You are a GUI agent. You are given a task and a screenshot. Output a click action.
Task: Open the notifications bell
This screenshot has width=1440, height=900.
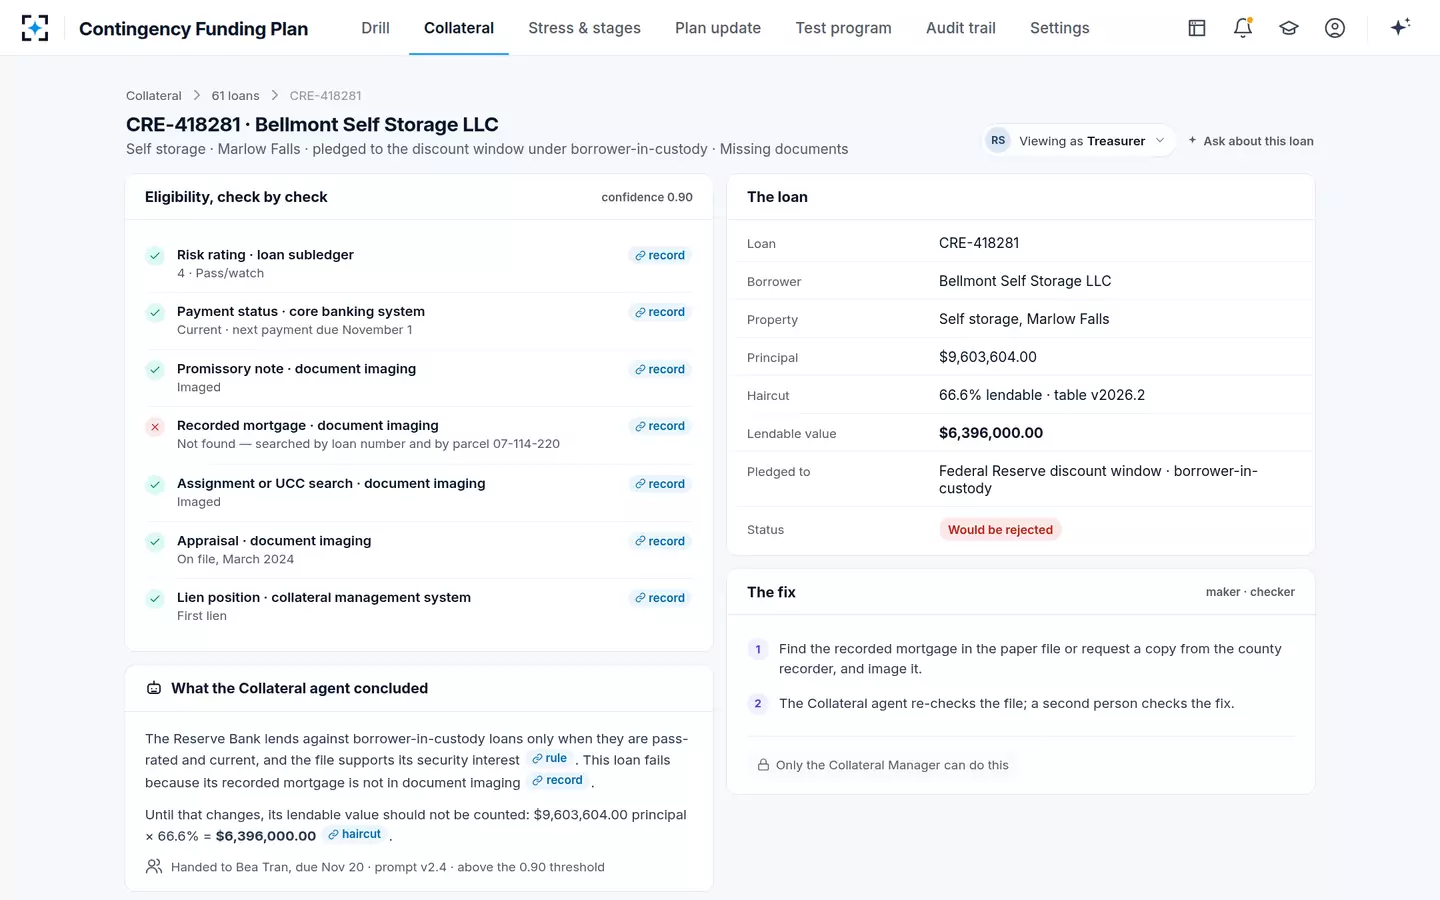pos(1243,28)
